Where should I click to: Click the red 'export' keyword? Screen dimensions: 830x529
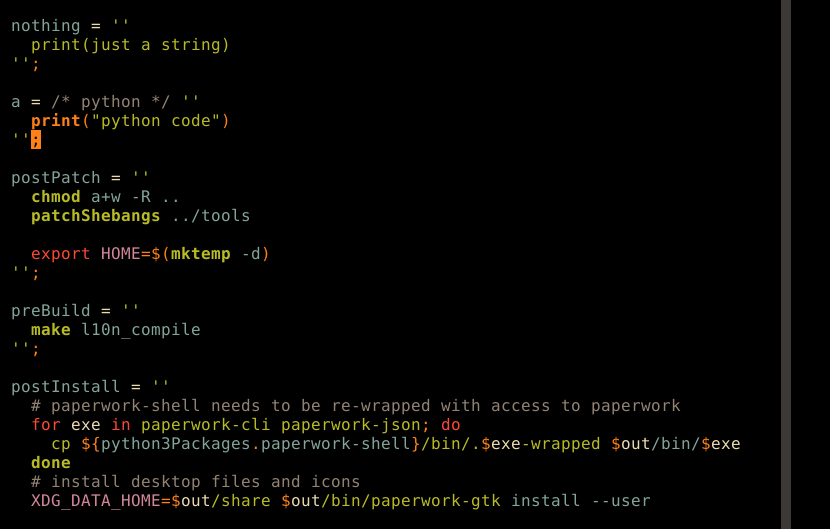pos(61,254)
